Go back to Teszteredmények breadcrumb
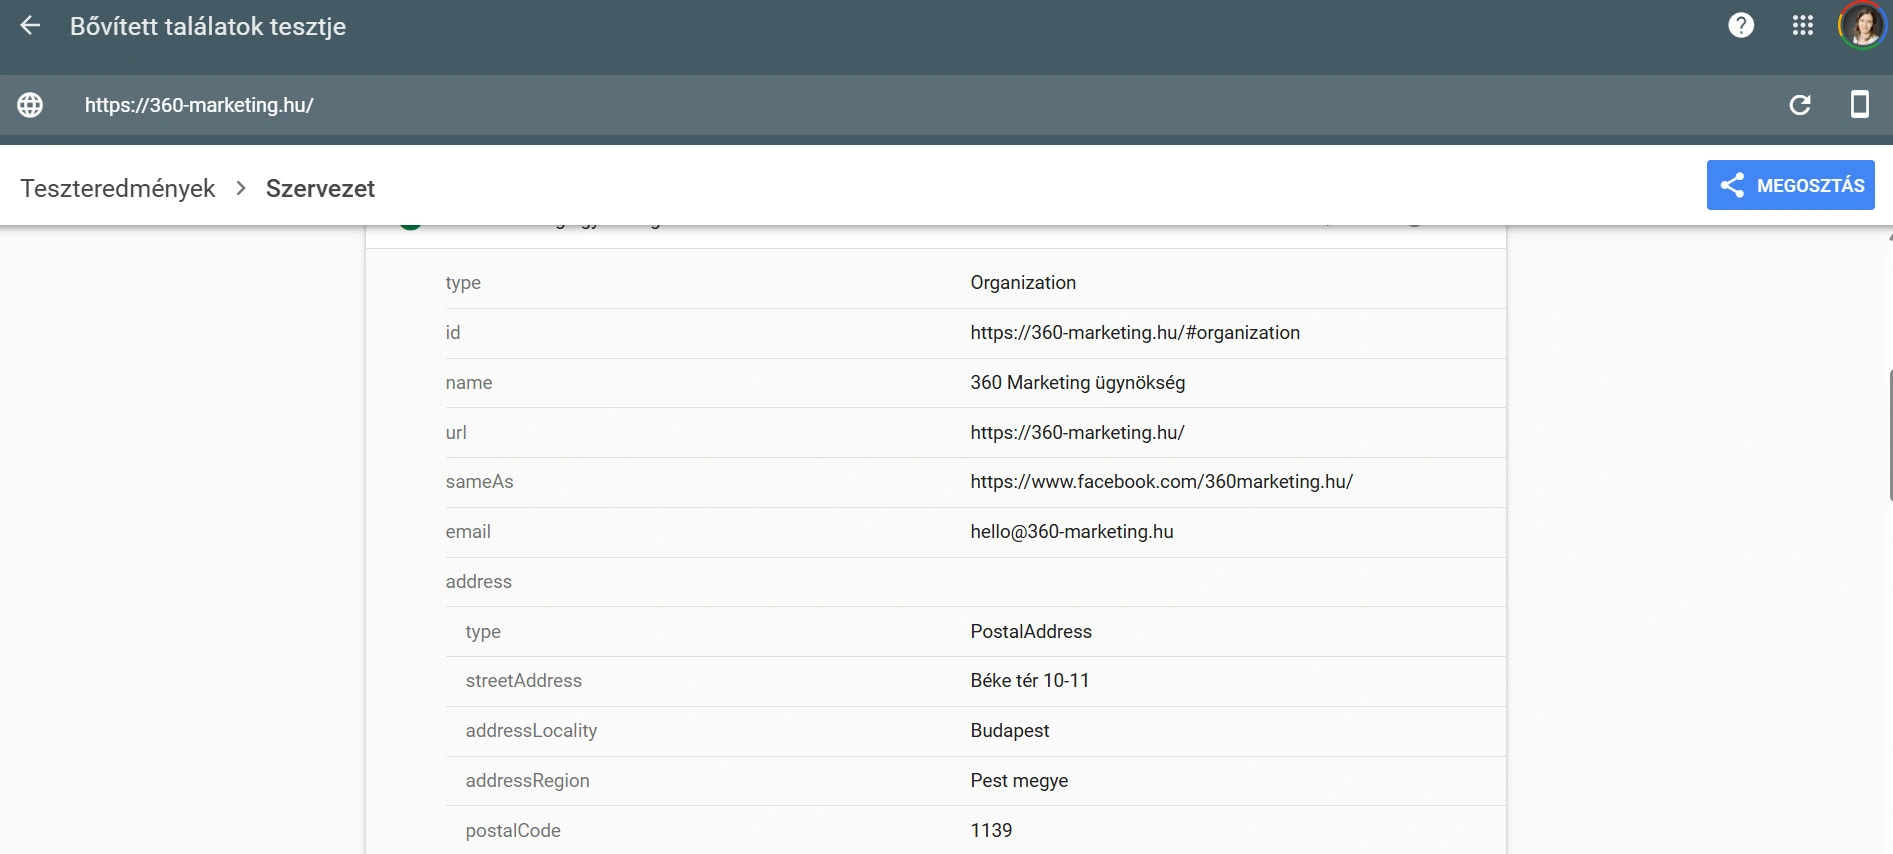1893x854 pixels. tap(118, 188)
